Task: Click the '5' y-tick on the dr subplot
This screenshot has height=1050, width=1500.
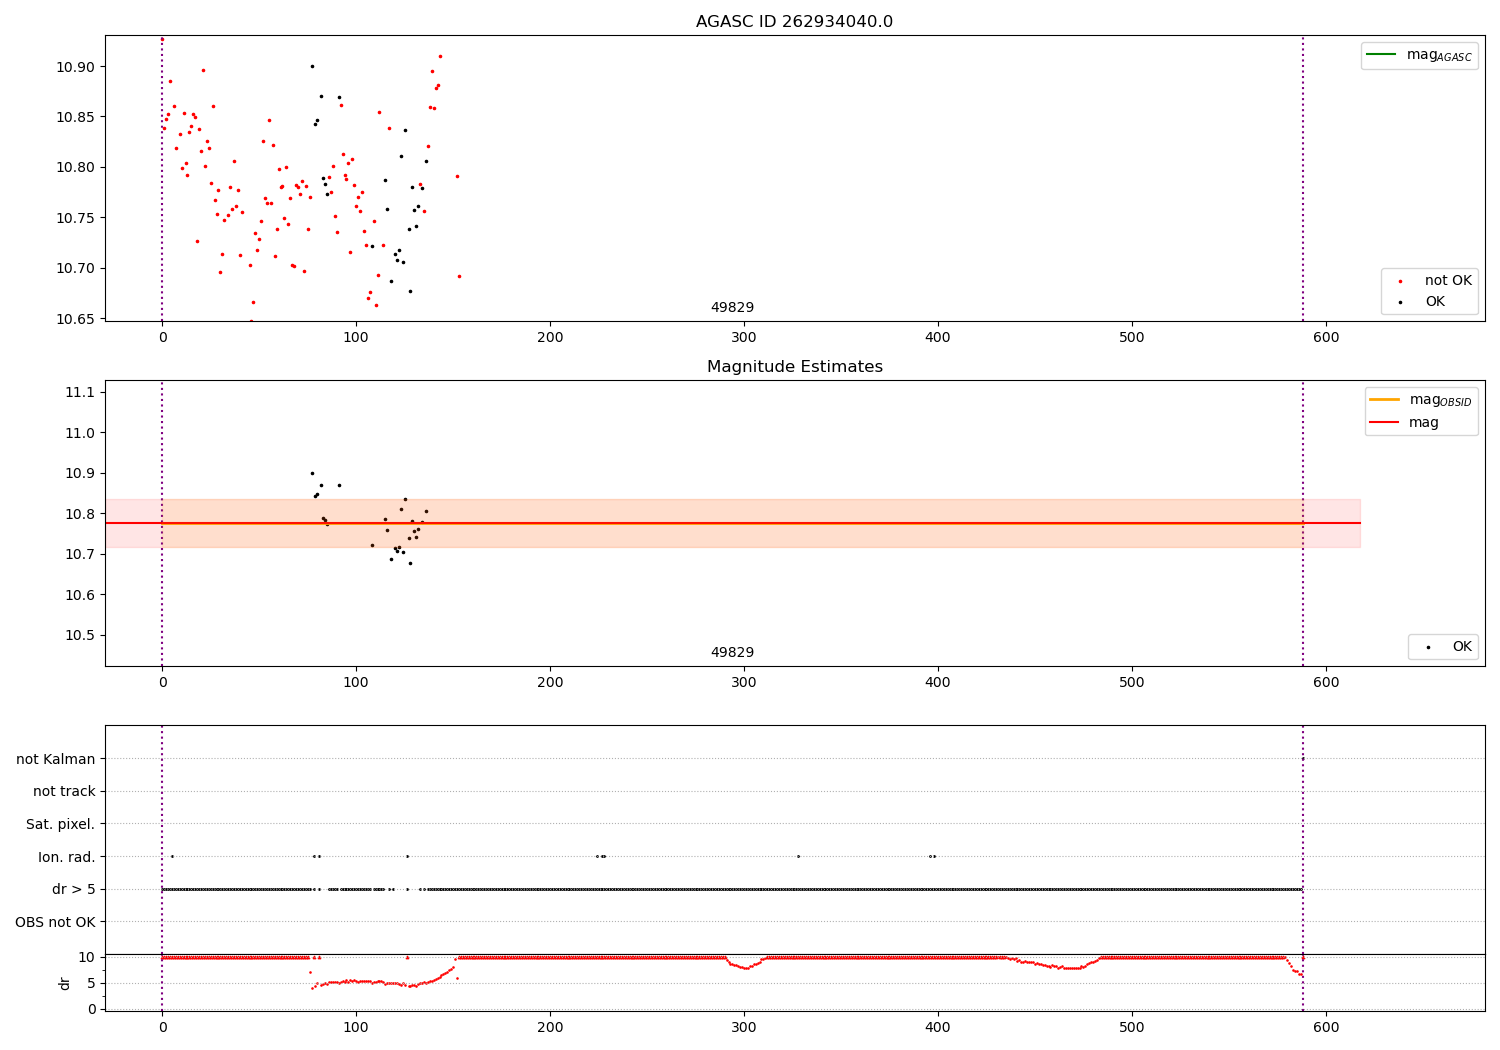Action: (x=92, y=983)
